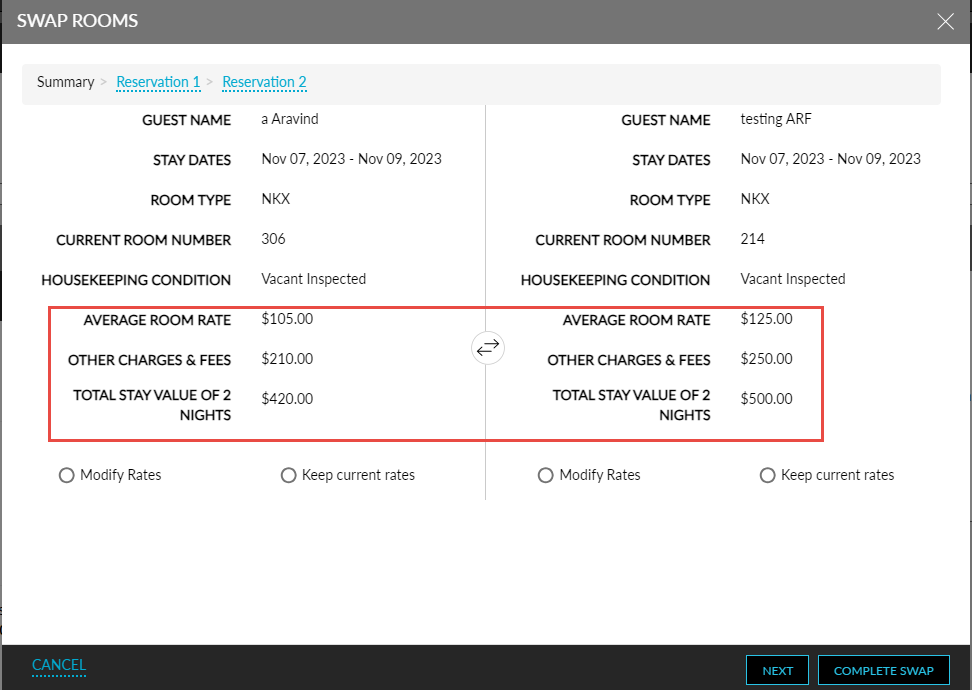Open the Reservation 2 breadcrumb link
Screen dimensions: 972x690
pos(263,83)
